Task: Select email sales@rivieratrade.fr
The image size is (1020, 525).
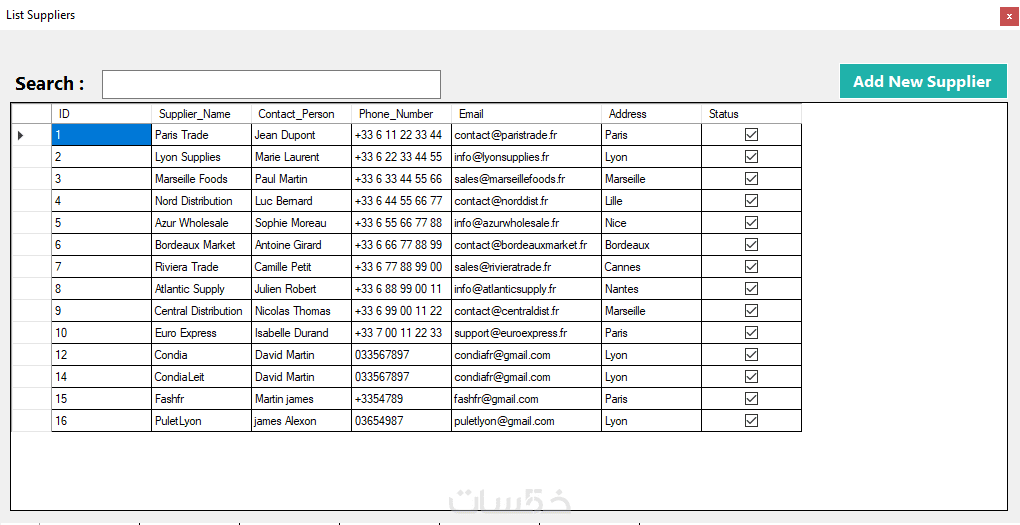Action: pos(526,267)
